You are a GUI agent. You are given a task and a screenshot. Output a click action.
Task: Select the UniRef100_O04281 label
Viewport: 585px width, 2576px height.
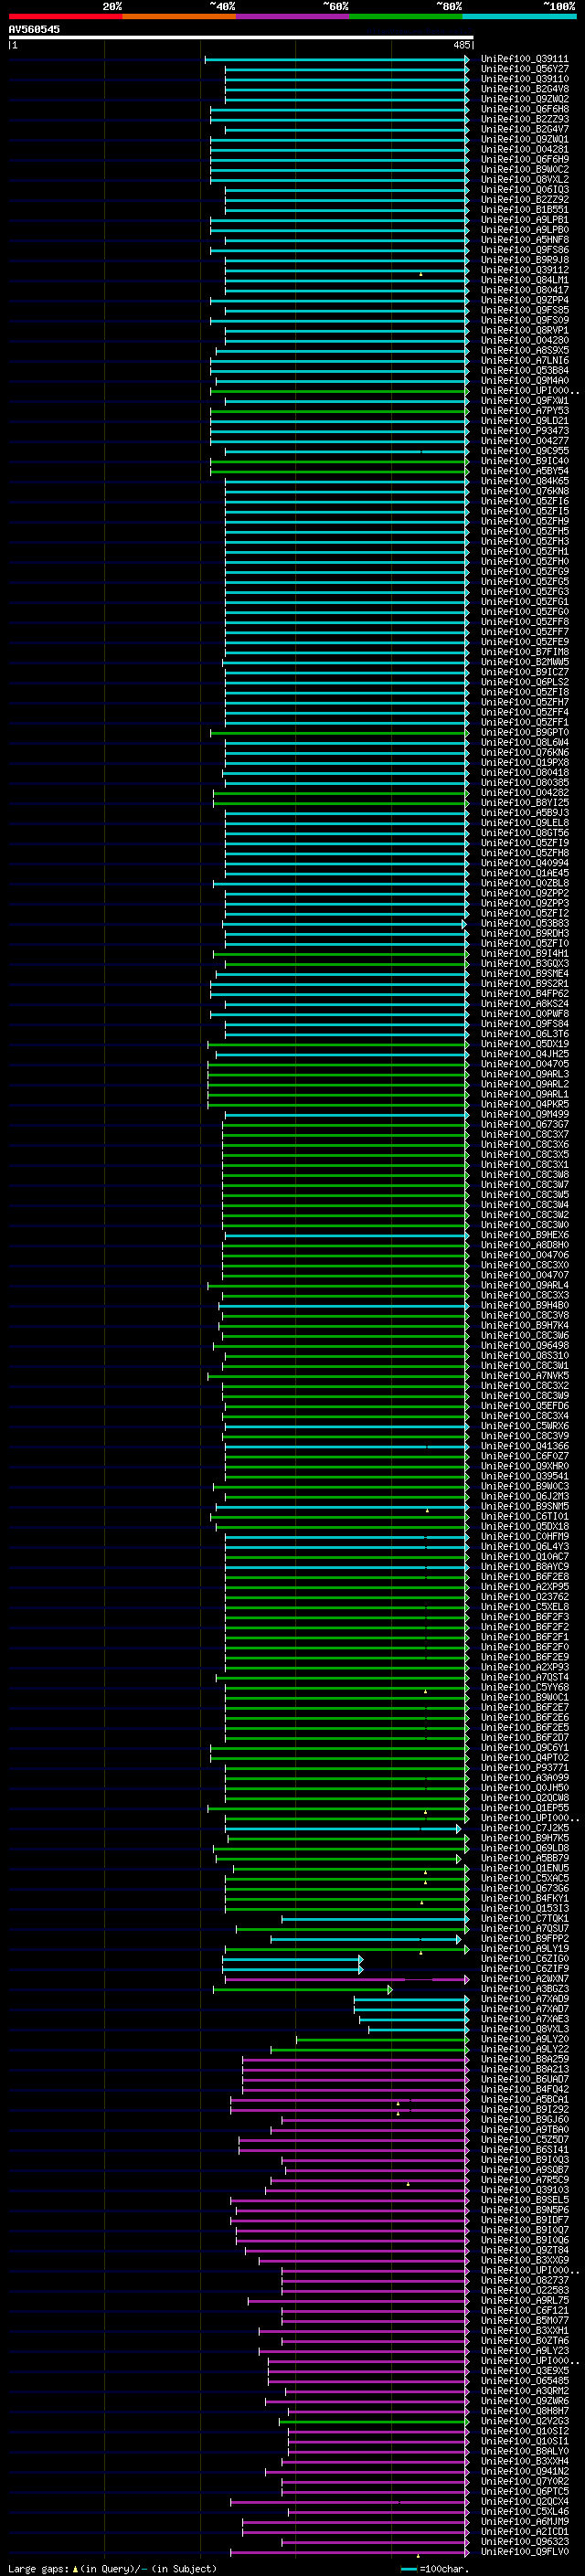point(525,149)
